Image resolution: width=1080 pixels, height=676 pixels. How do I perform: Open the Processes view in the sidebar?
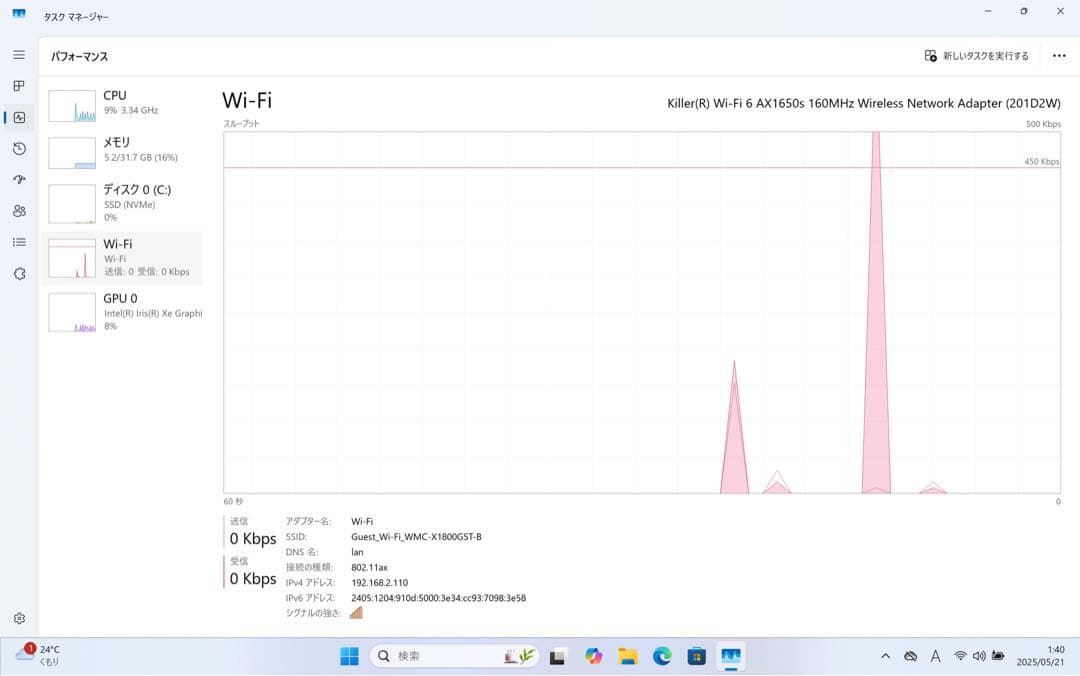18,85
